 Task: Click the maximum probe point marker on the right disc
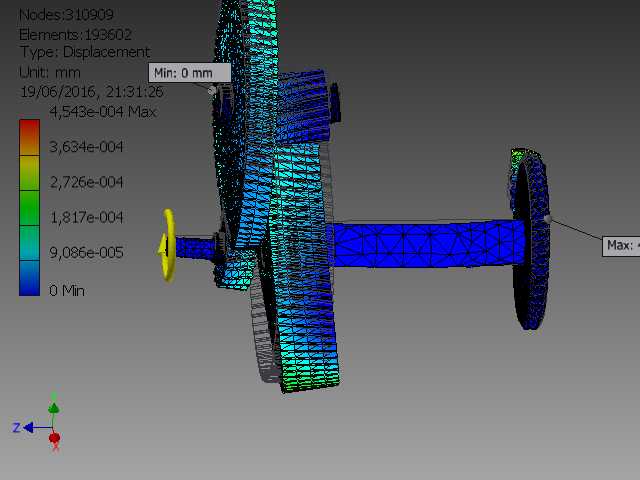pos(548,220)
